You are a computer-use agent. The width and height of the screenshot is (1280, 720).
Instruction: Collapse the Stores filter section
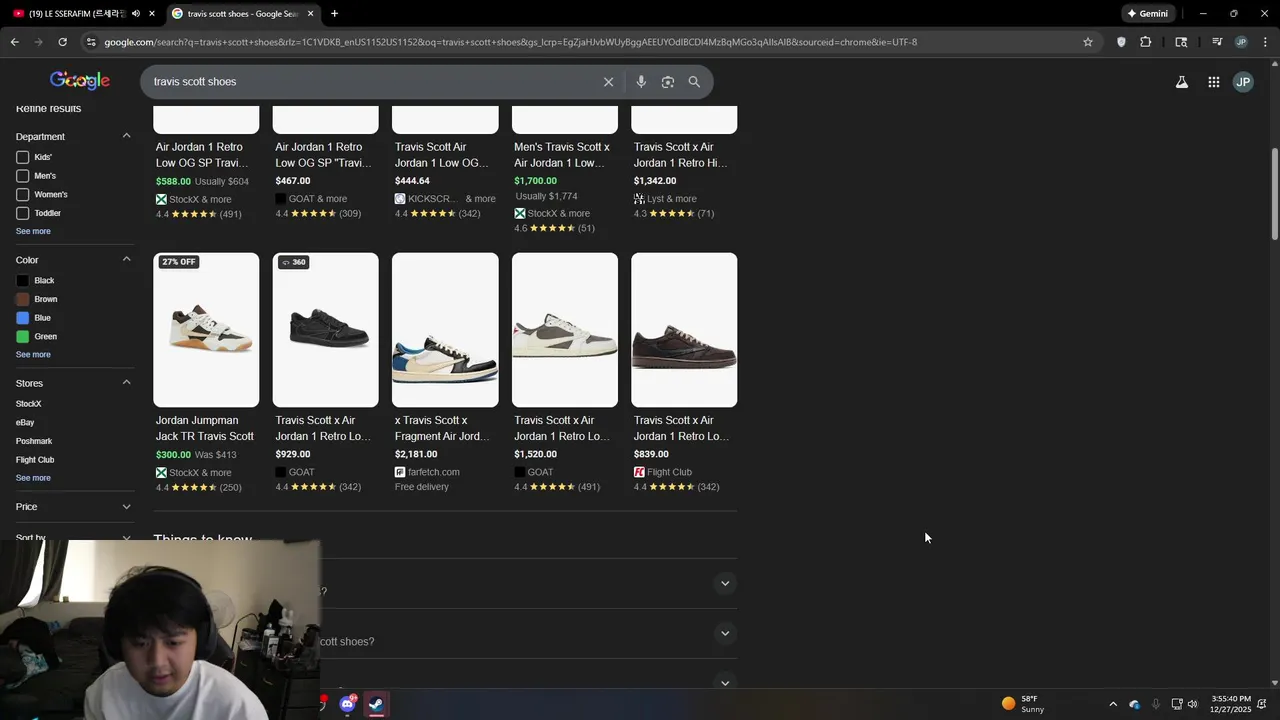point(126,383)
